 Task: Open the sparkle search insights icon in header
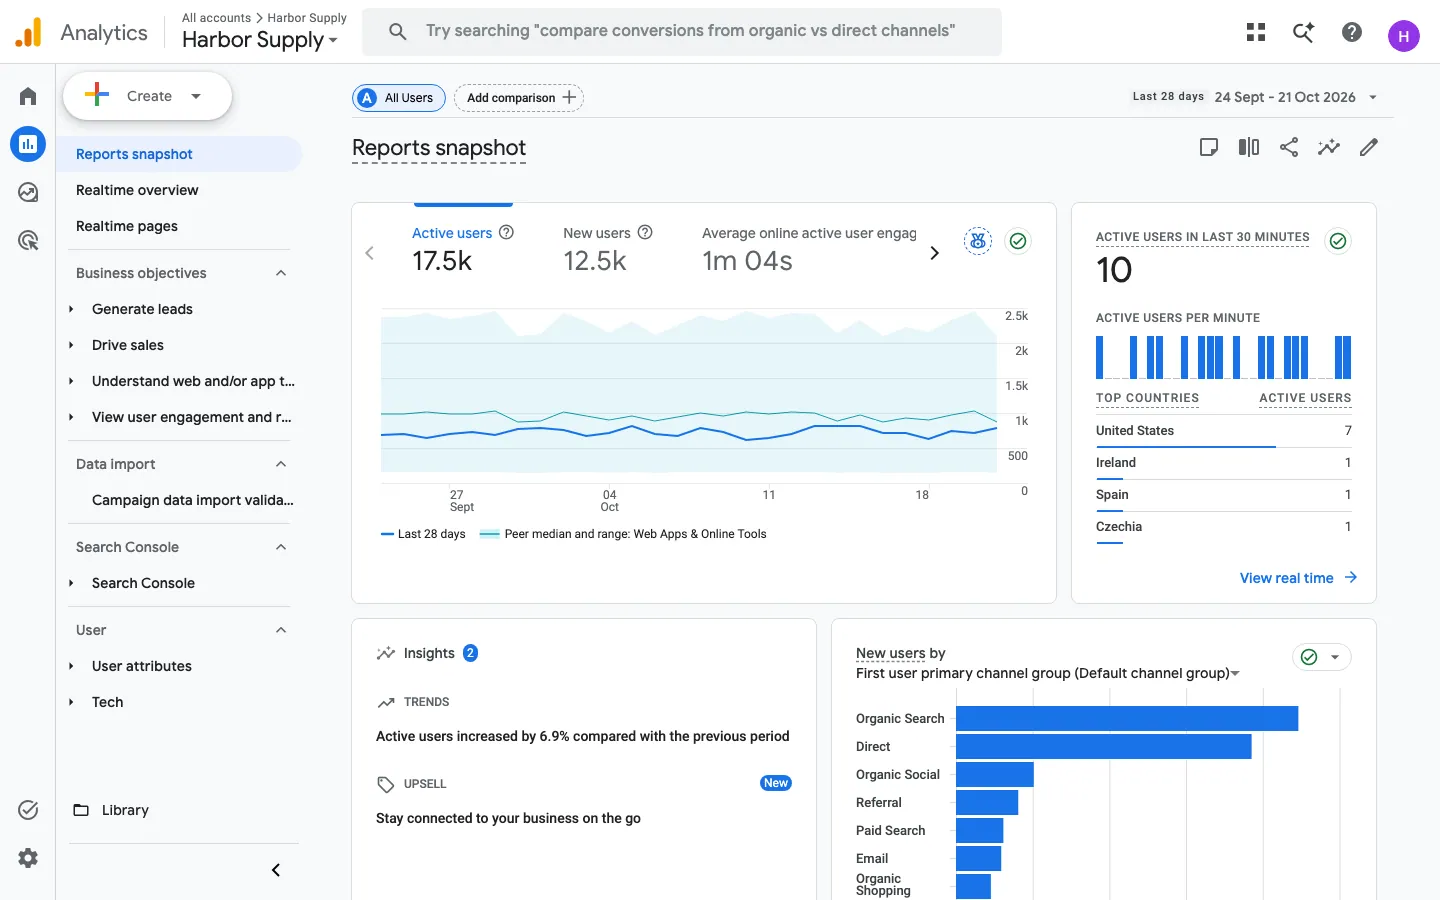click(1303, 32)
